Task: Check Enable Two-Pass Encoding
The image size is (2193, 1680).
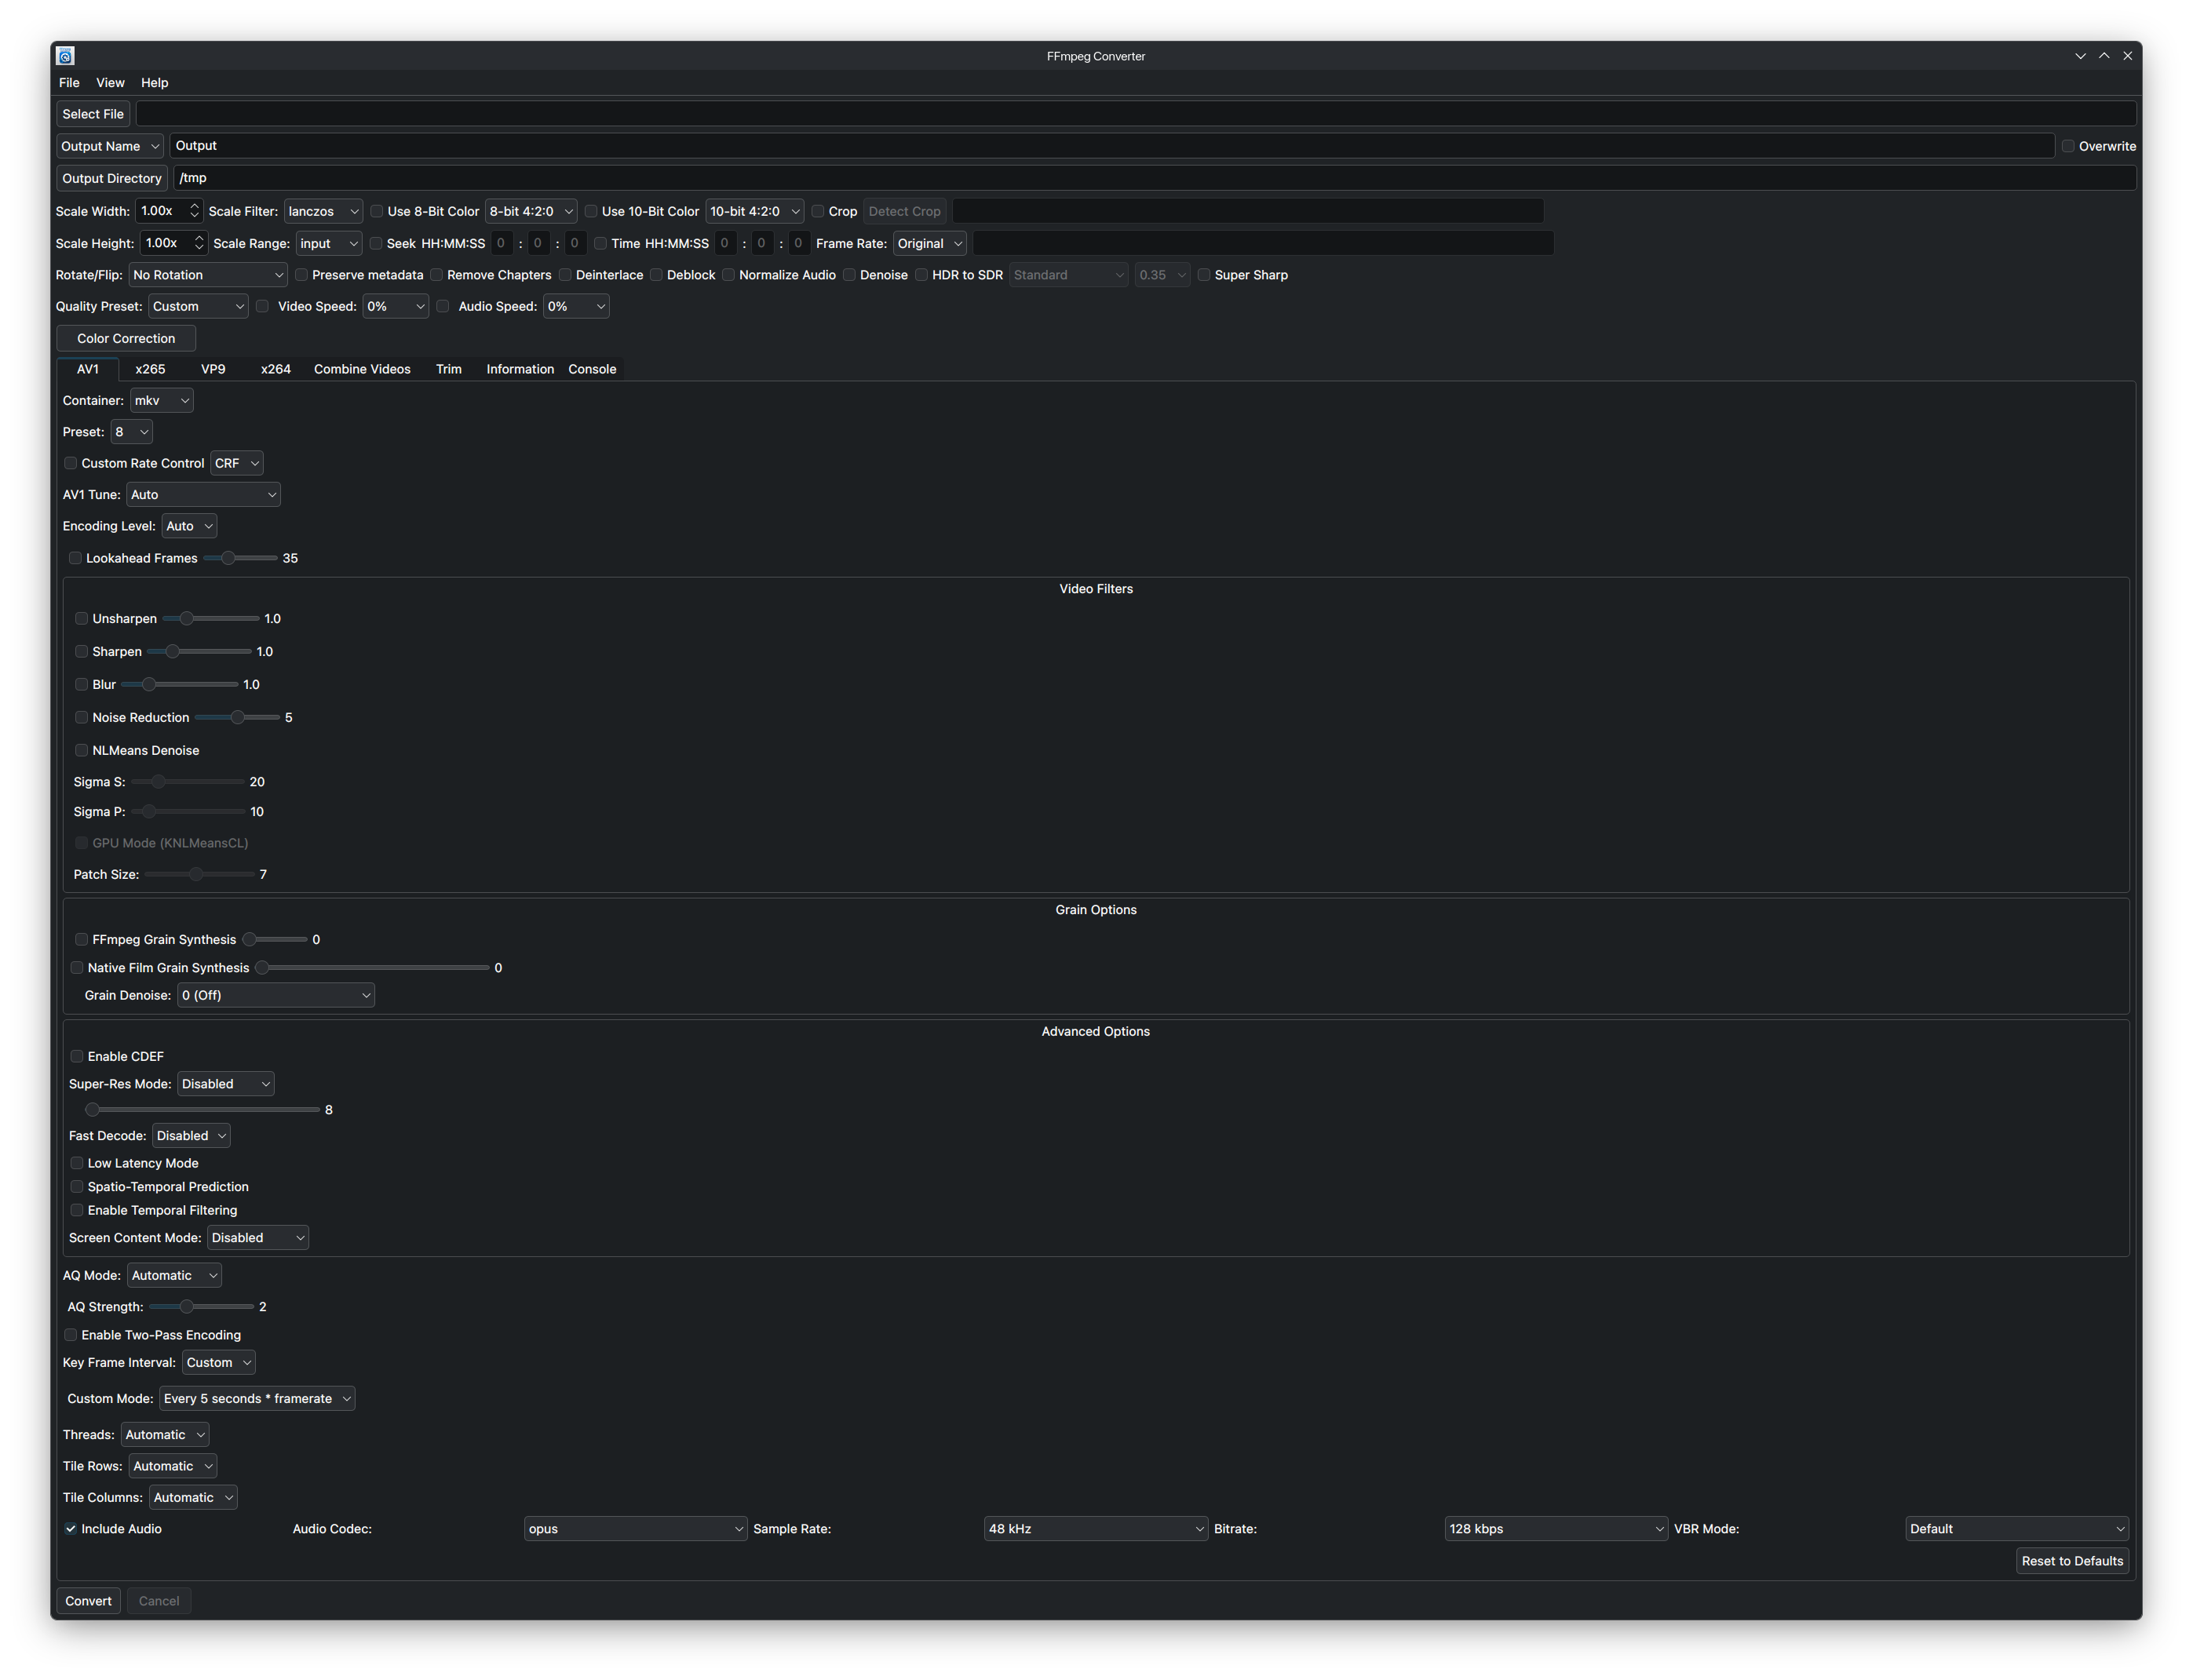Action: [71, 1335]
